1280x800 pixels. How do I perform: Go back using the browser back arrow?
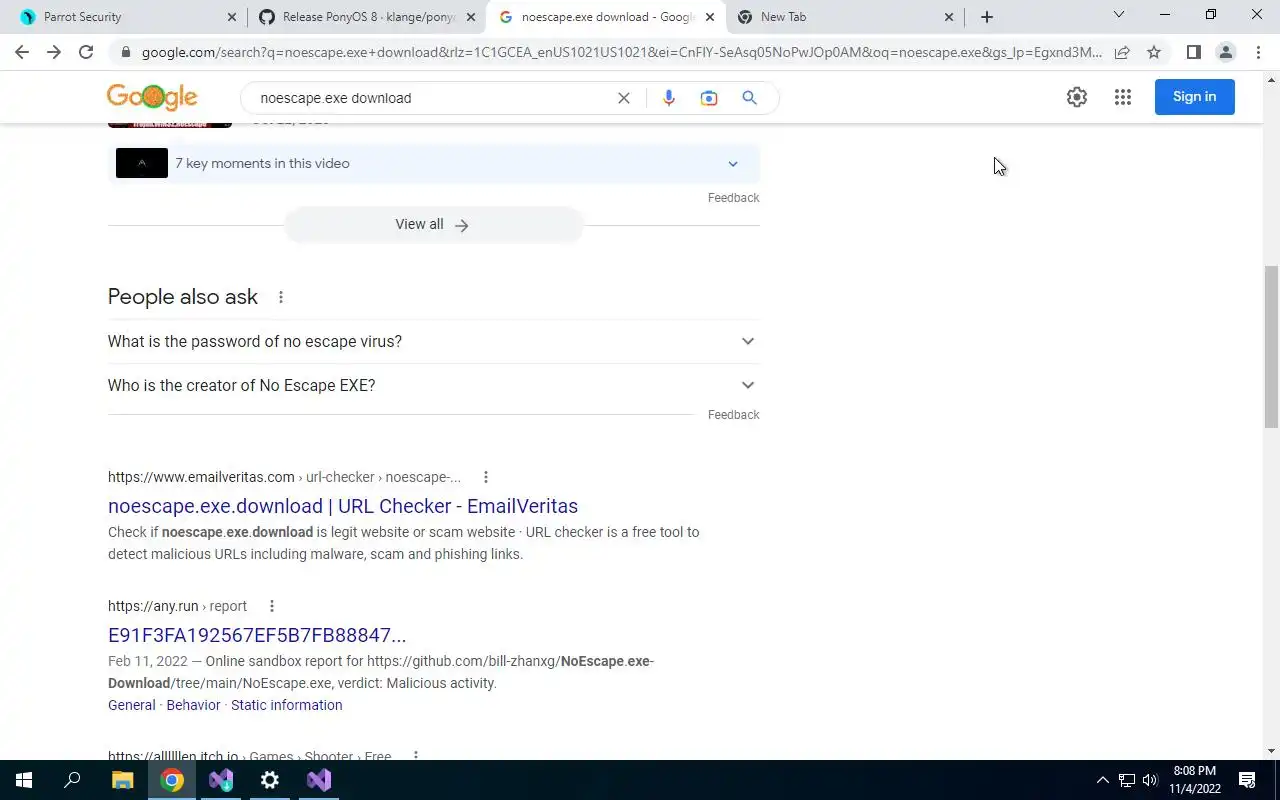click(x=22, y=52)
